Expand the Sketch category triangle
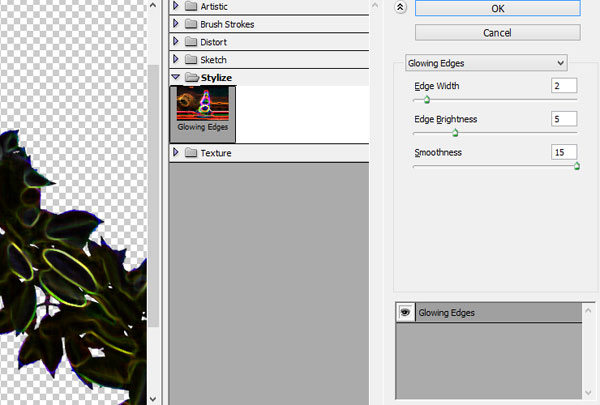 (177, 60)
